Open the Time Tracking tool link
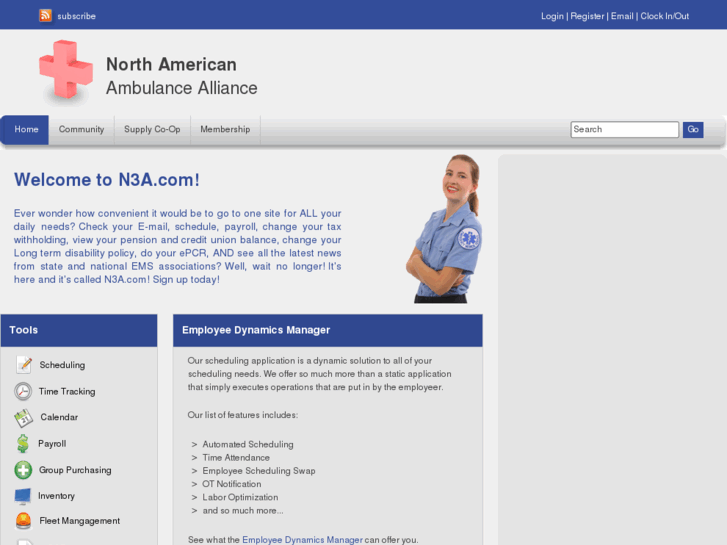 [x=67, y=391]
